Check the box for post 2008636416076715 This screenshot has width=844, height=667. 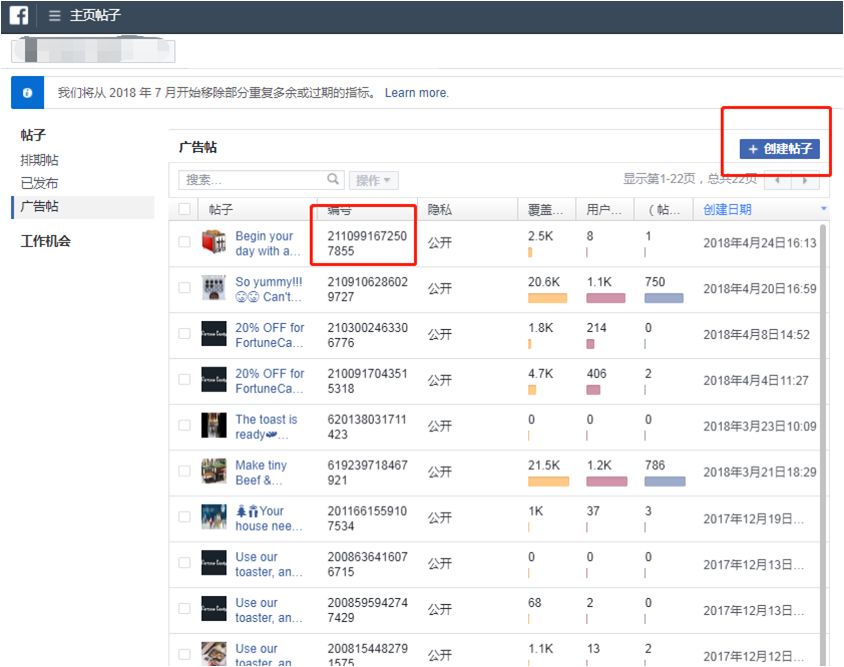(x=184, y=562)
